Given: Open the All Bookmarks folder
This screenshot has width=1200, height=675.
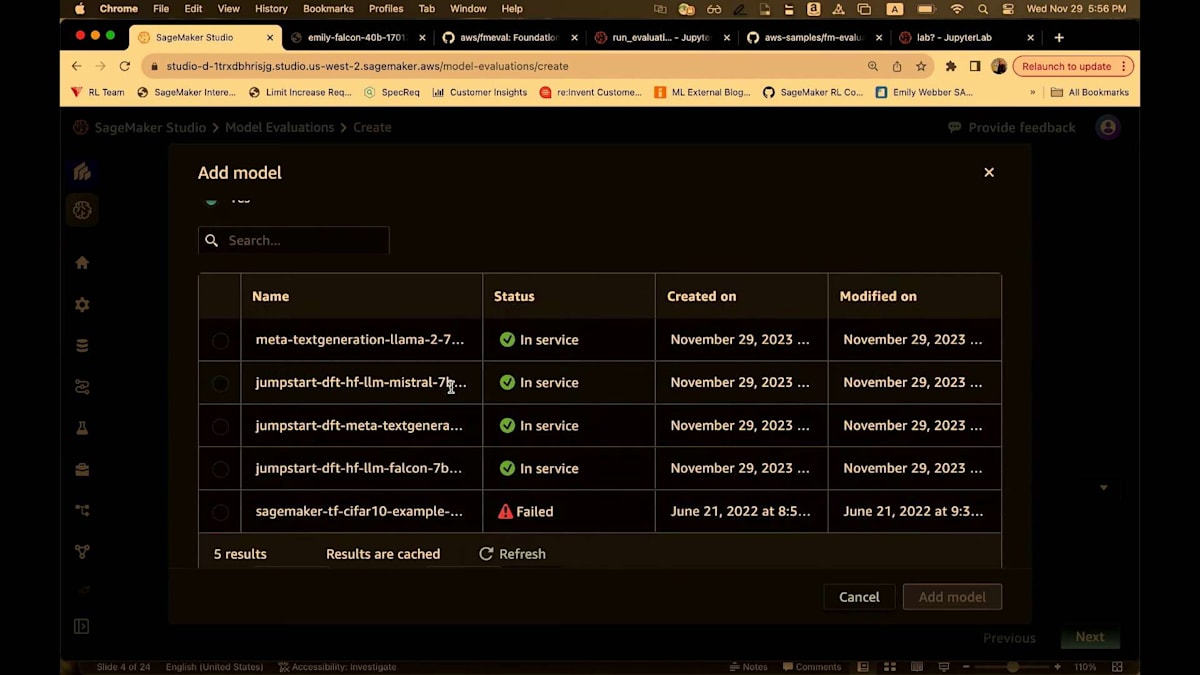Looking at the screenshot, I should [x=1089, y=92].
